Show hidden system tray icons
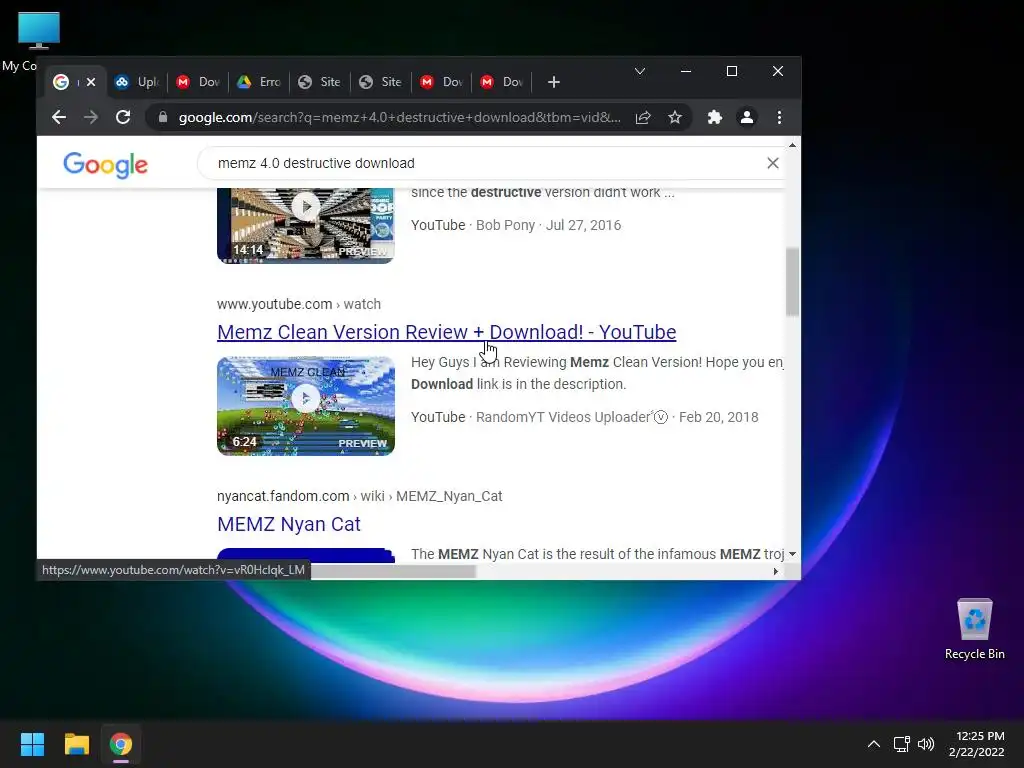 [874, 744]
